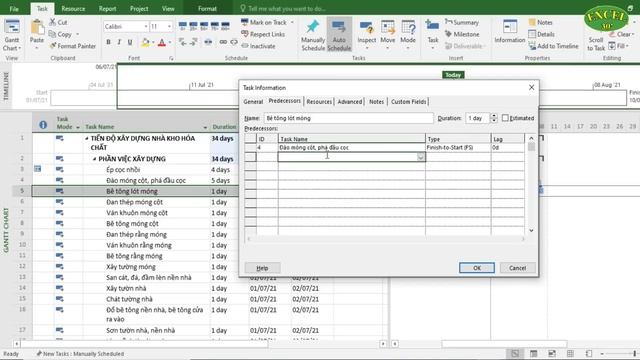Click Mark on Track

(264, 22)
